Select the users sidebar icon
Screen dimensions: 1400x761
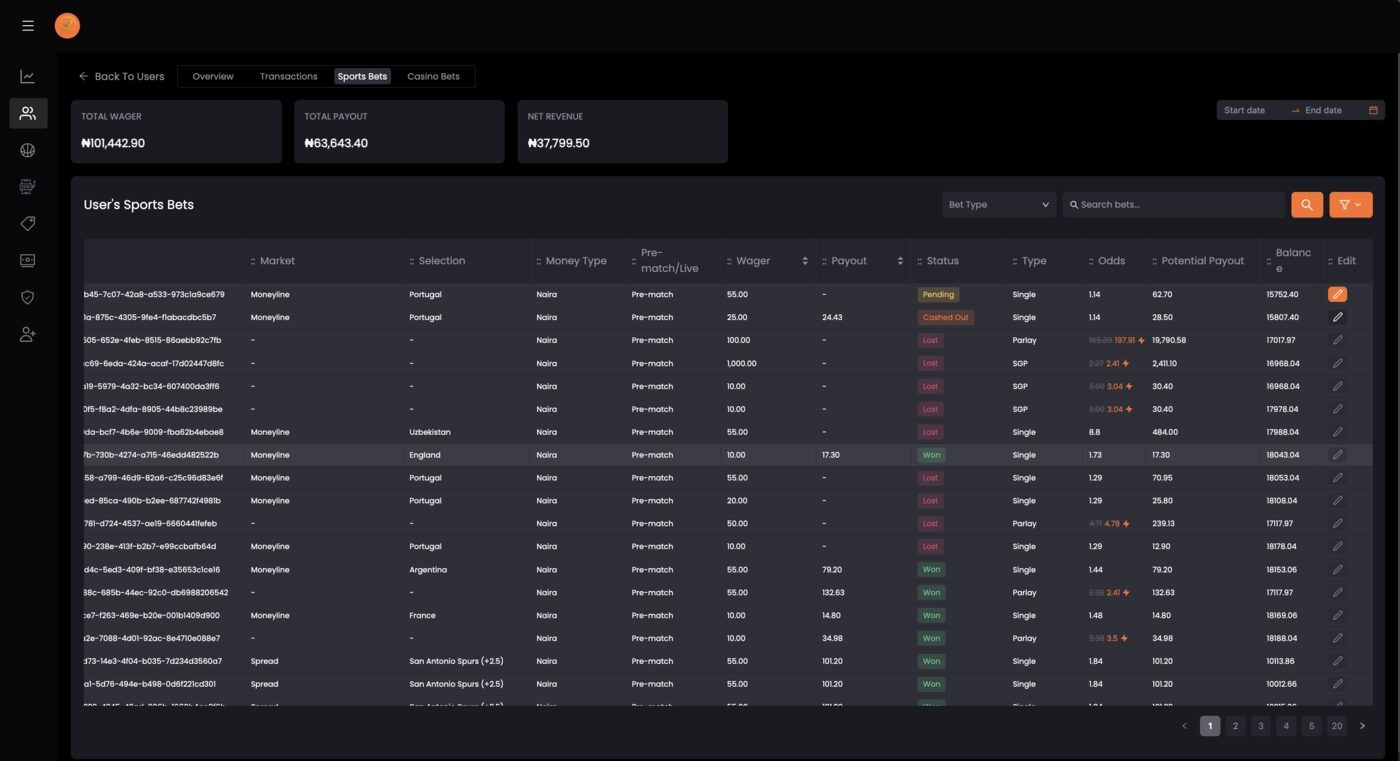click(28, 113)
